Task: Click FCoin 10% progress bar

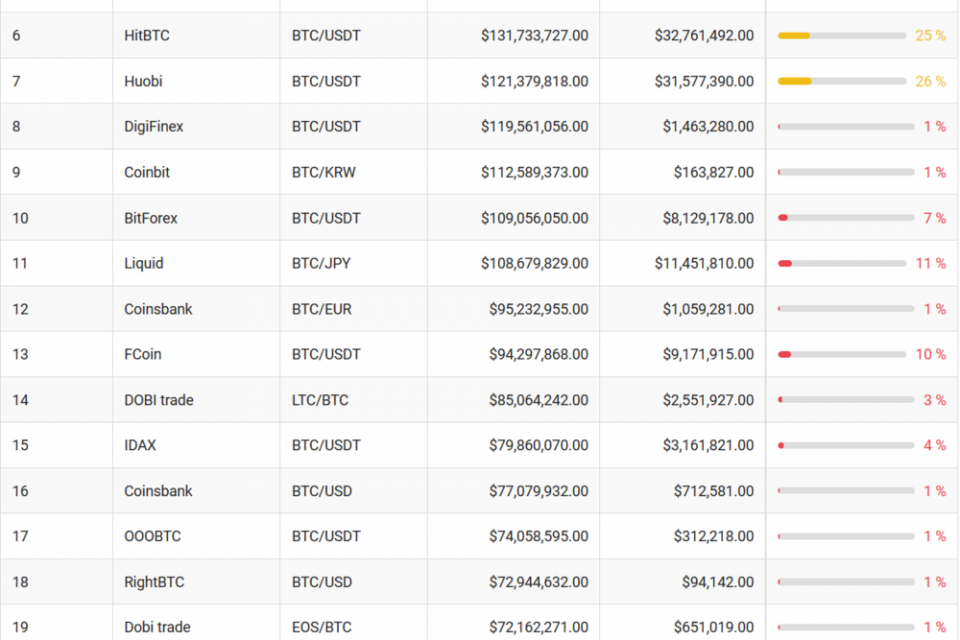Action: pos(842,355)
